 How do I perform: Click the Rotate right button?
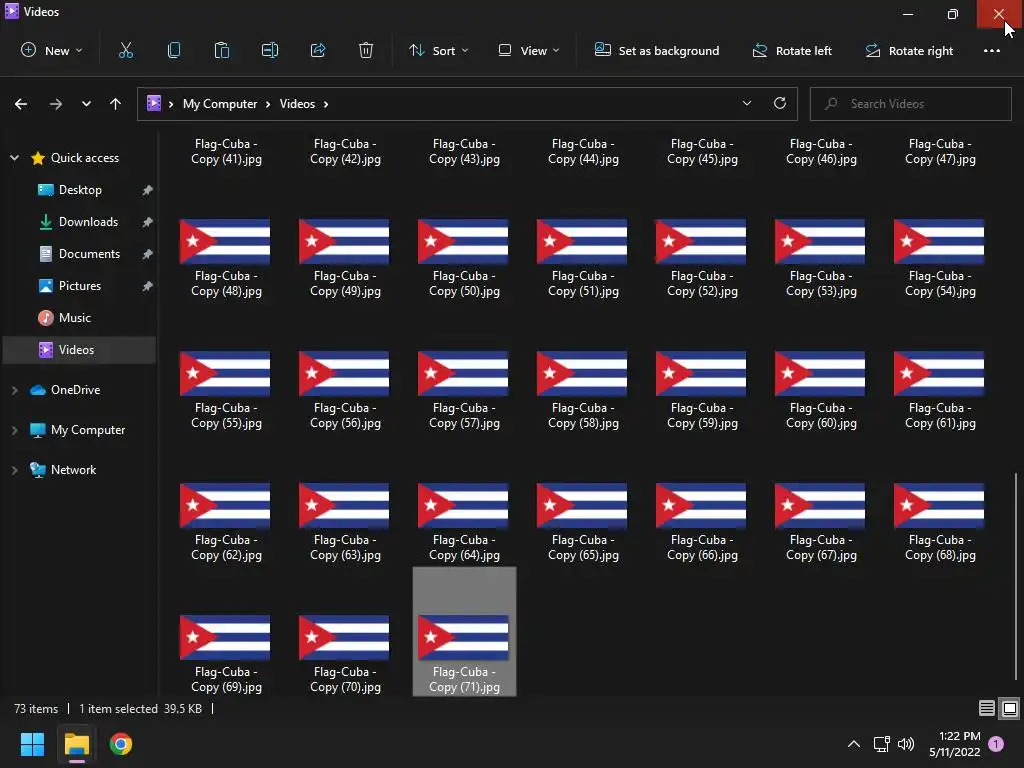[909, 50]
